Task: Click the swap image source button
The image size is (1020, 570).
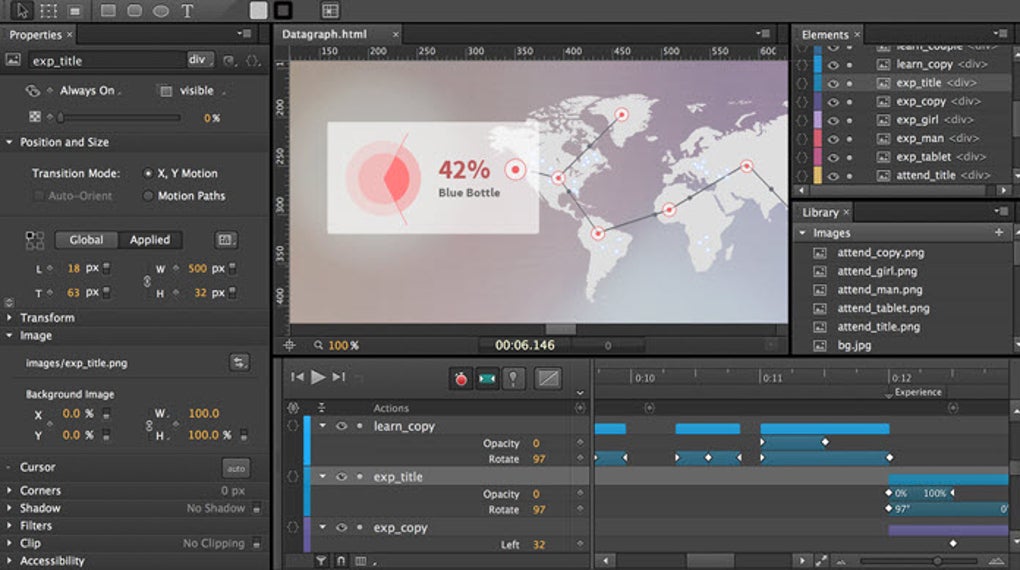Action: [239, 362]
